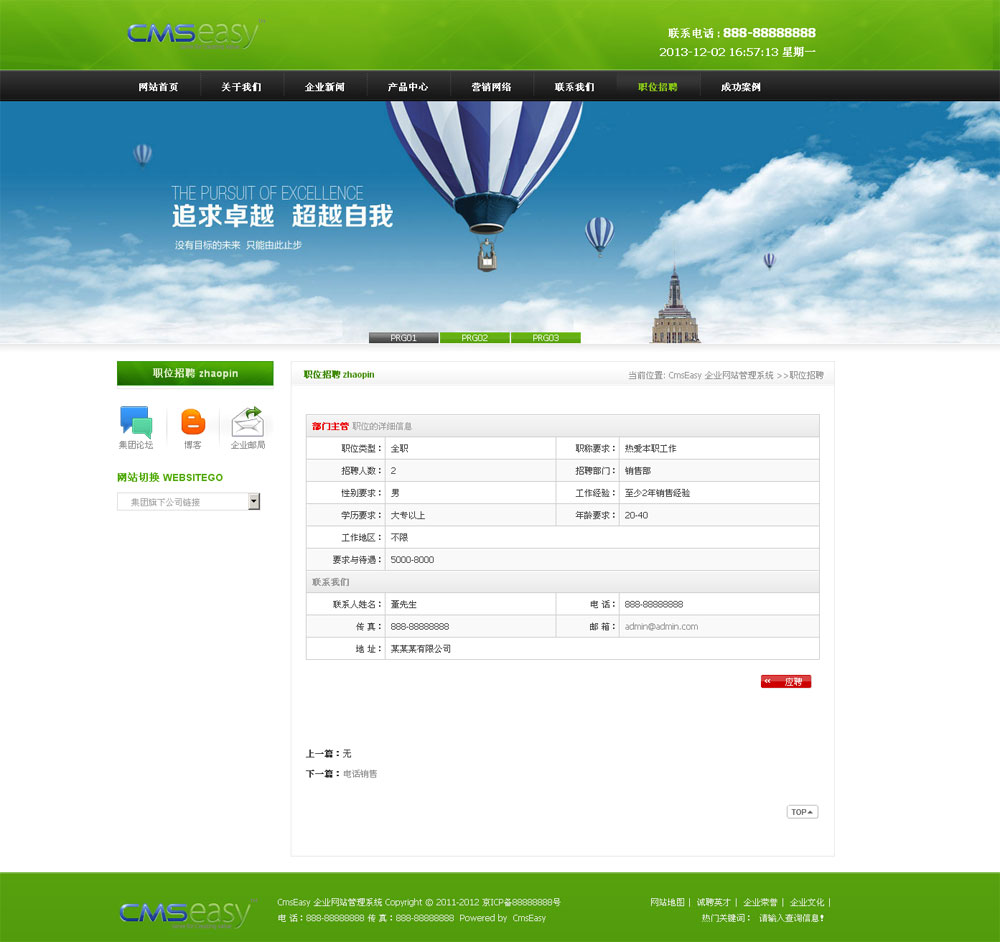Screen dimensions: 1000x942
Task: Switch banner to slide PRG03
Action: pos(545,338)
